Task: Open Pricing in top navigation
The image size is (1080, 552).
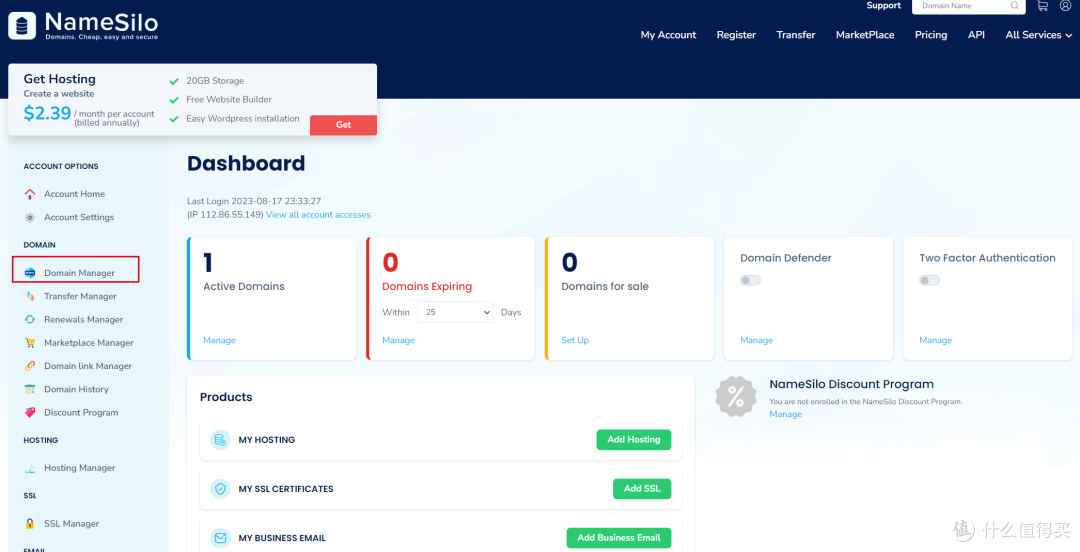Action: [x=931, y=34]
